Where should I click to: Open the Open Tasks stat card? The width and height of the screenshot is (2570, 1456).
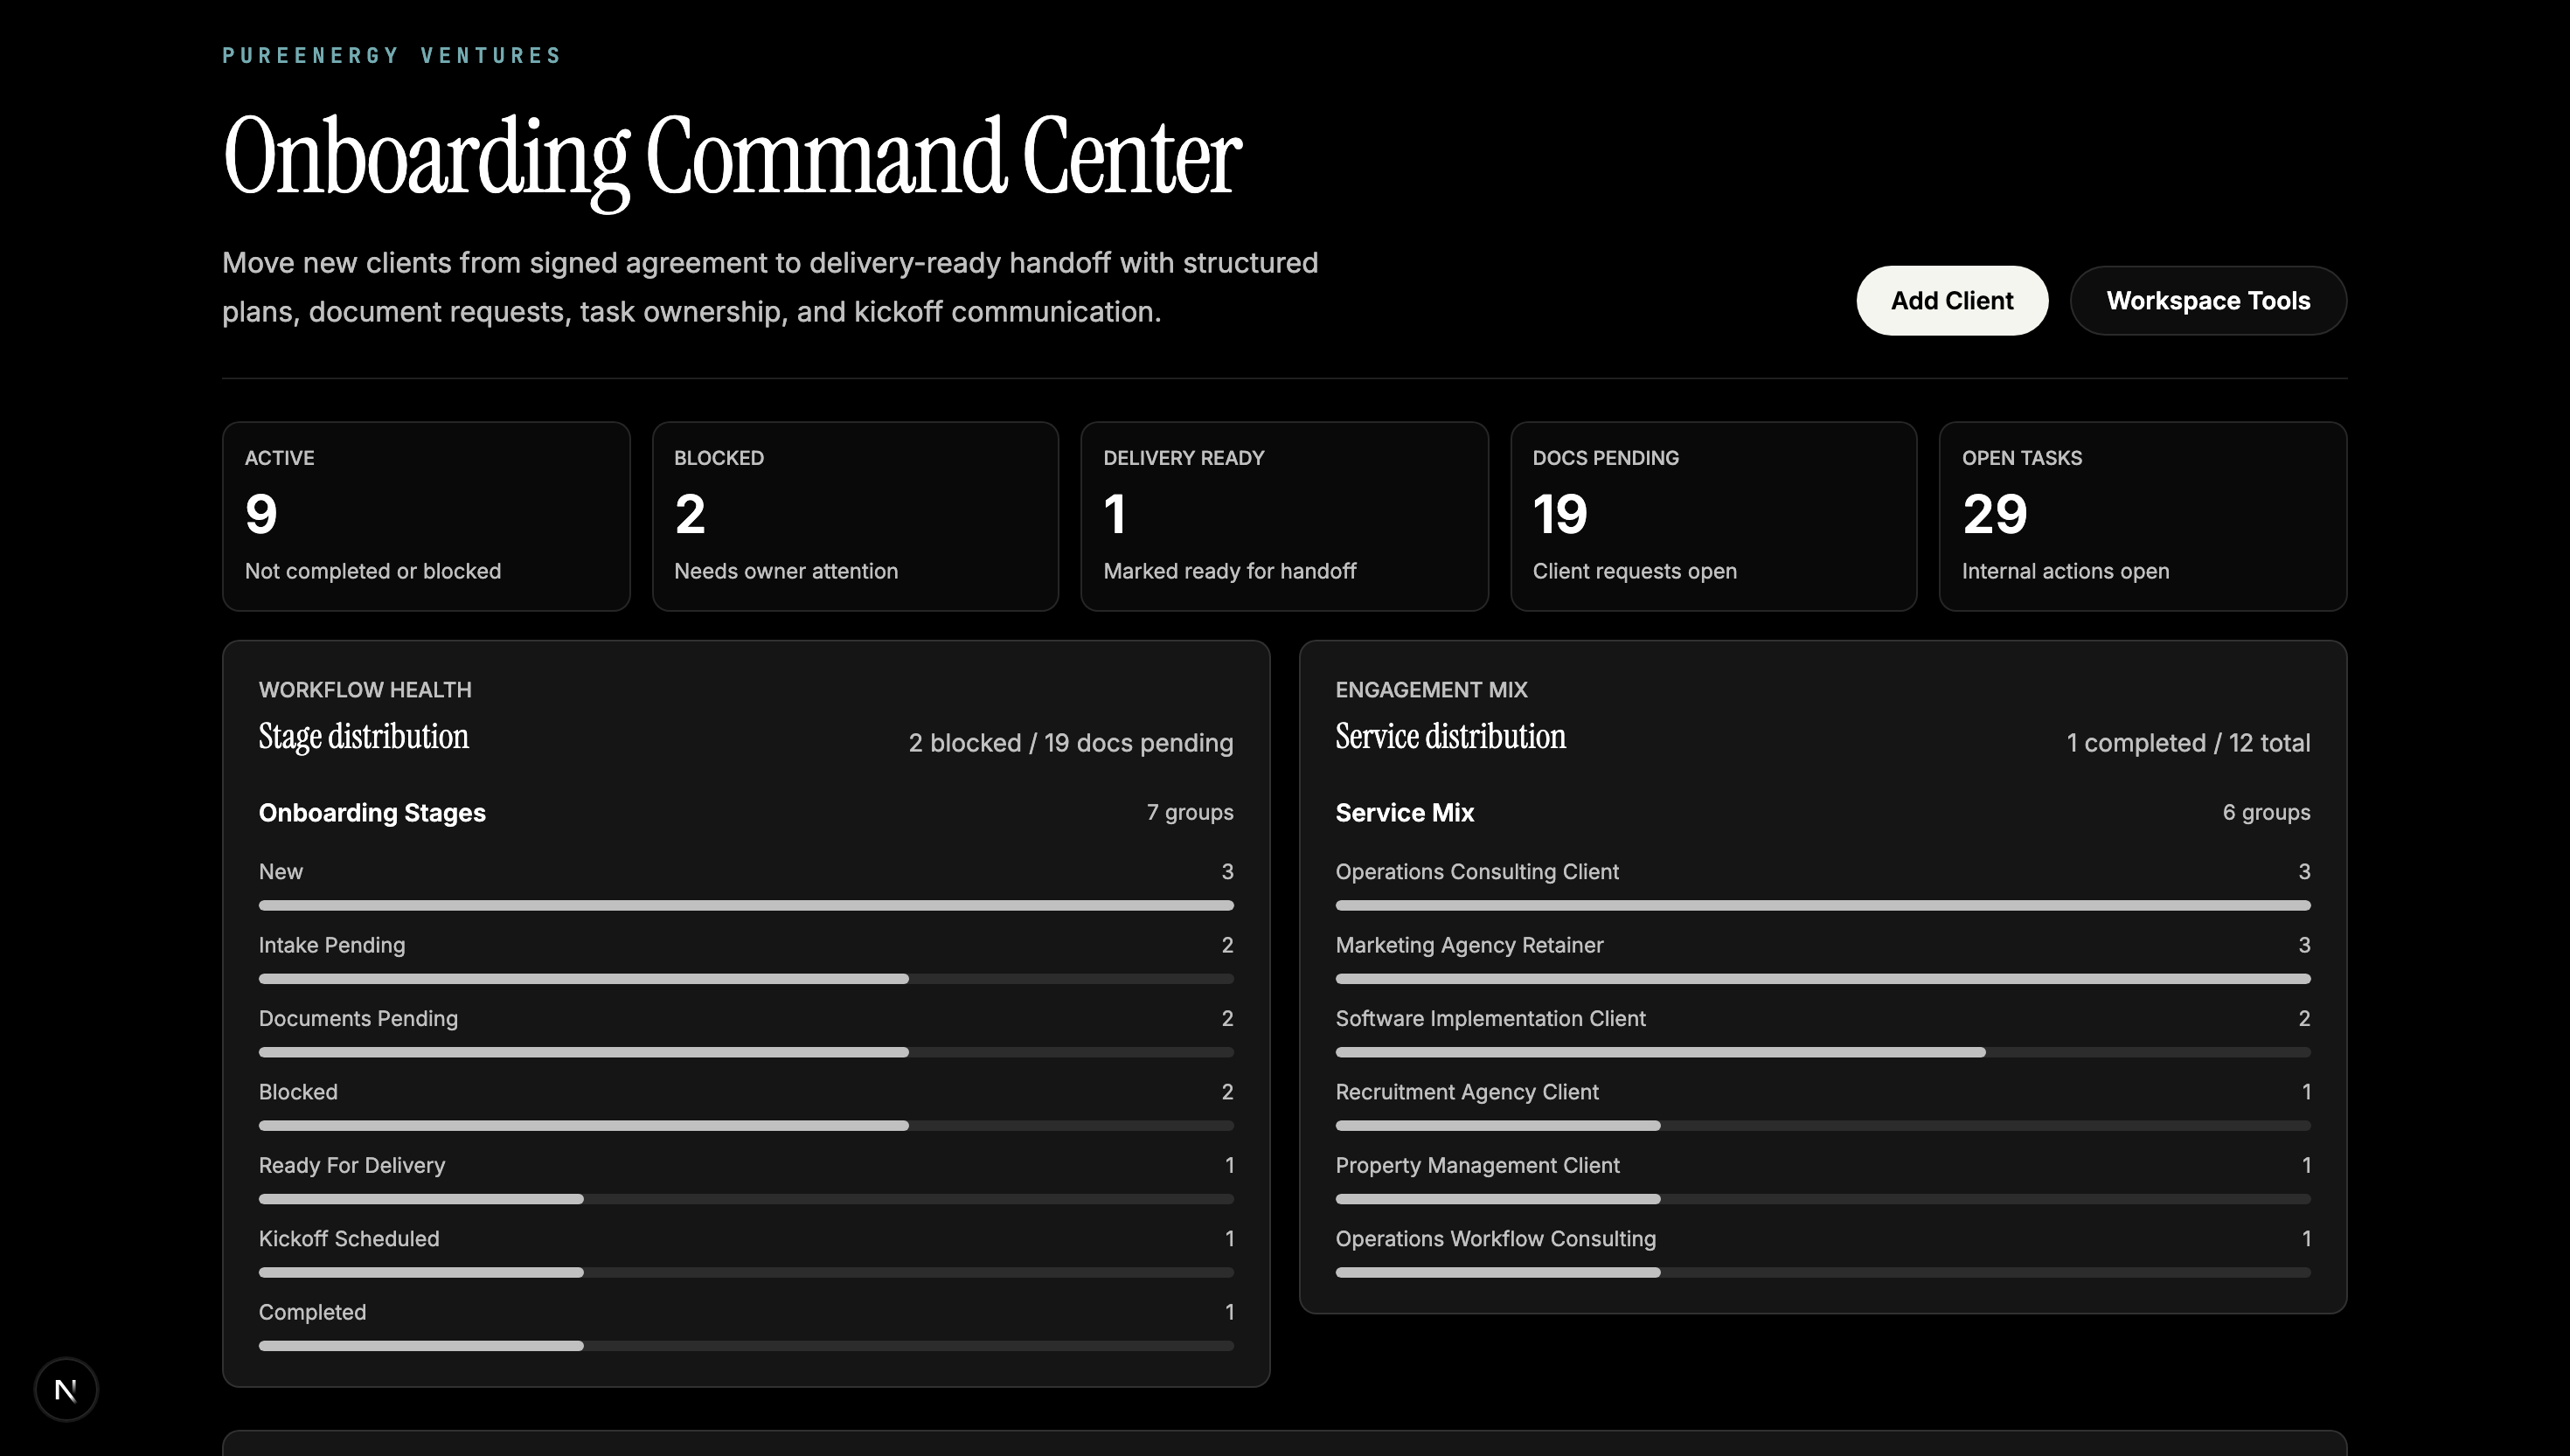[x=2142, y=516]
